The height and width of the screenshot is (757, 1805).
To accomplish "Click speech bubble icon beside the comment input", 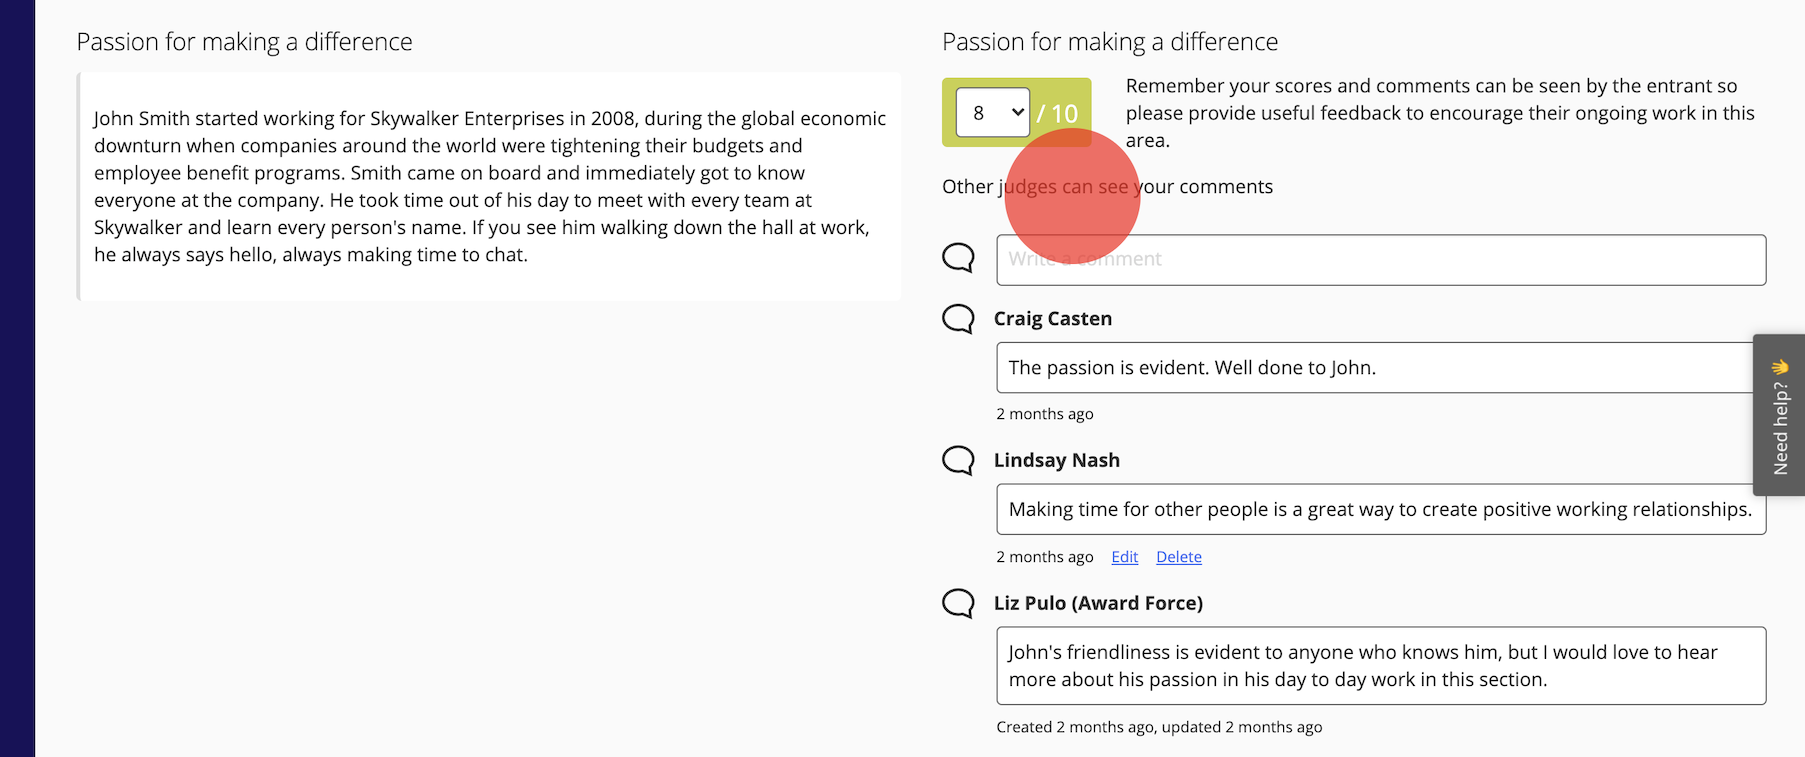I will pos(958,258).
